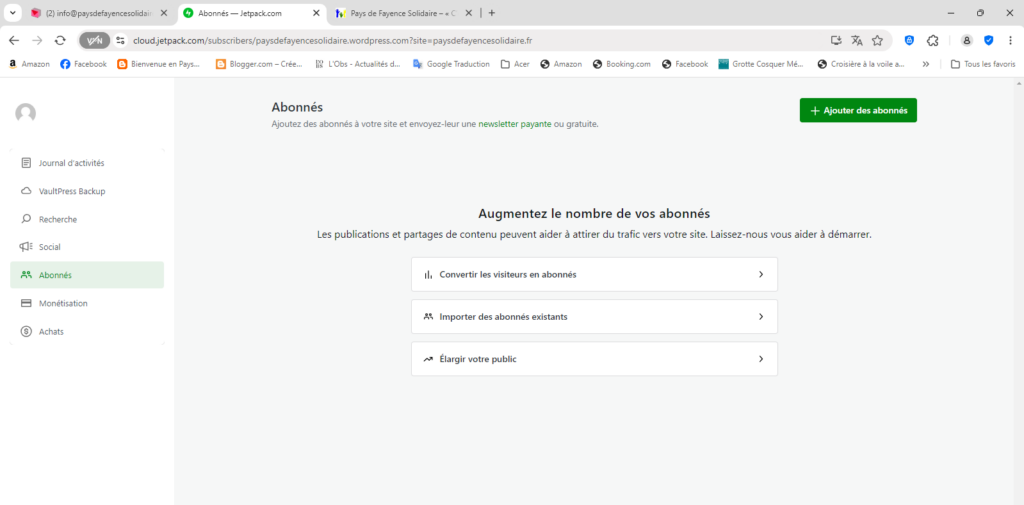Click Ajouter des abonnés button
This screenshot has height=505, width=1024.
pos(858,110)
